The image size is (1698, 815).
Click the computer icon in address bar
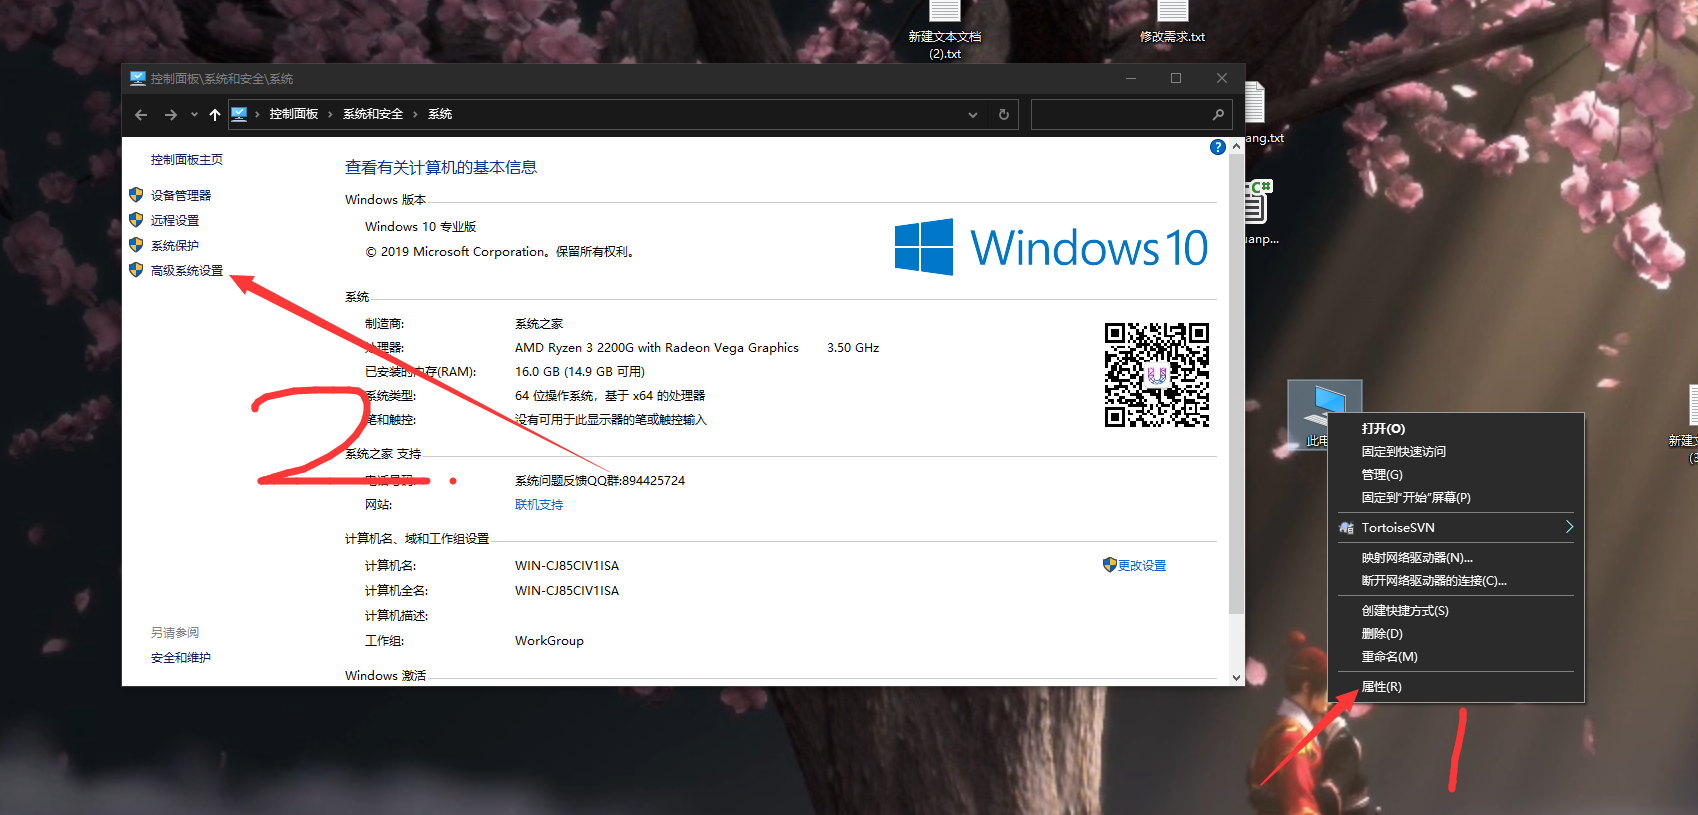coord(239,114)
